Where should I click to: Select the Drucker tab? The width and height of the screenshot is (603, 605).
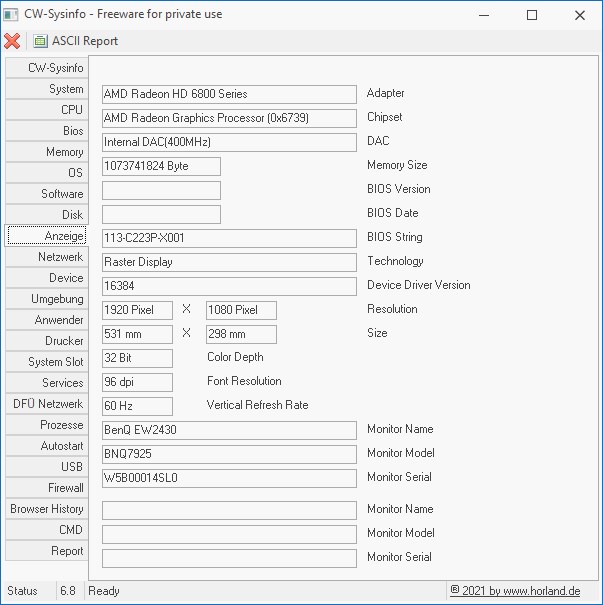[46, 341]
